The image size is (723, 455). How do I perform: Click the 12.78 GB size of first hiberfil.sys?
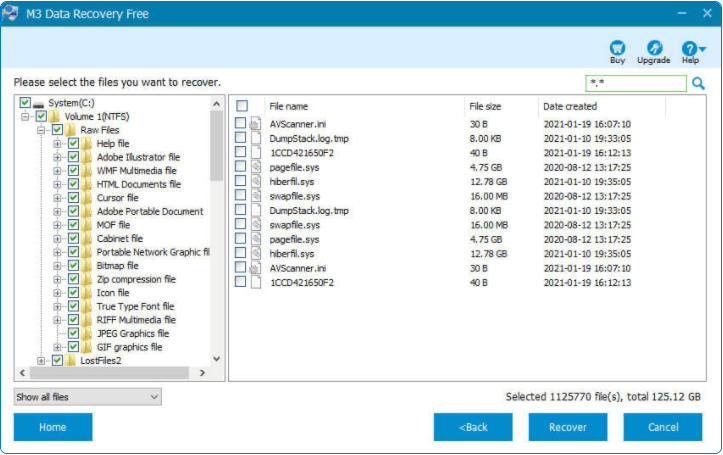point(488,182)
